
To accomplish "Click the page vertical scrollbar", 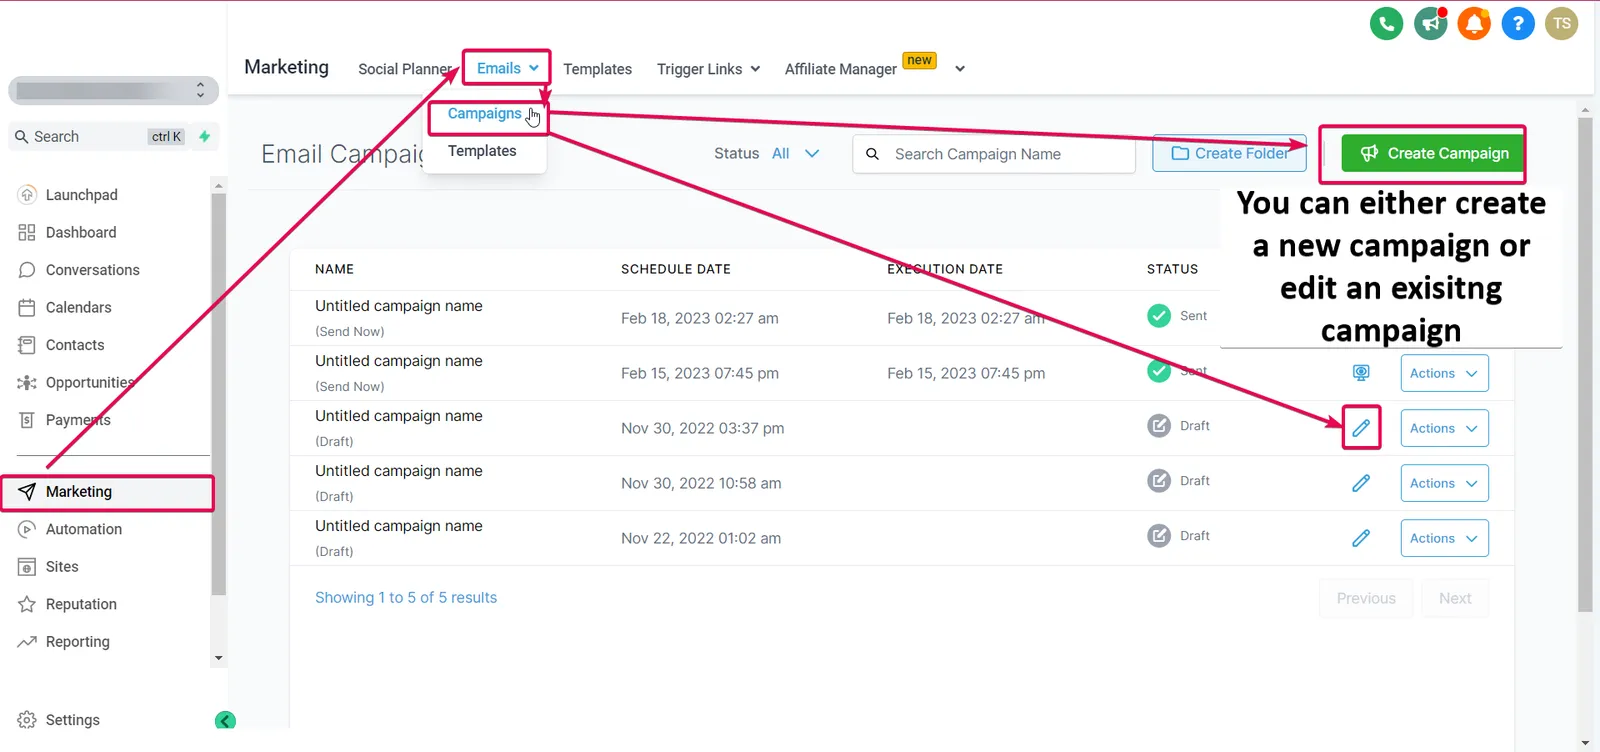I will 1585,364.
